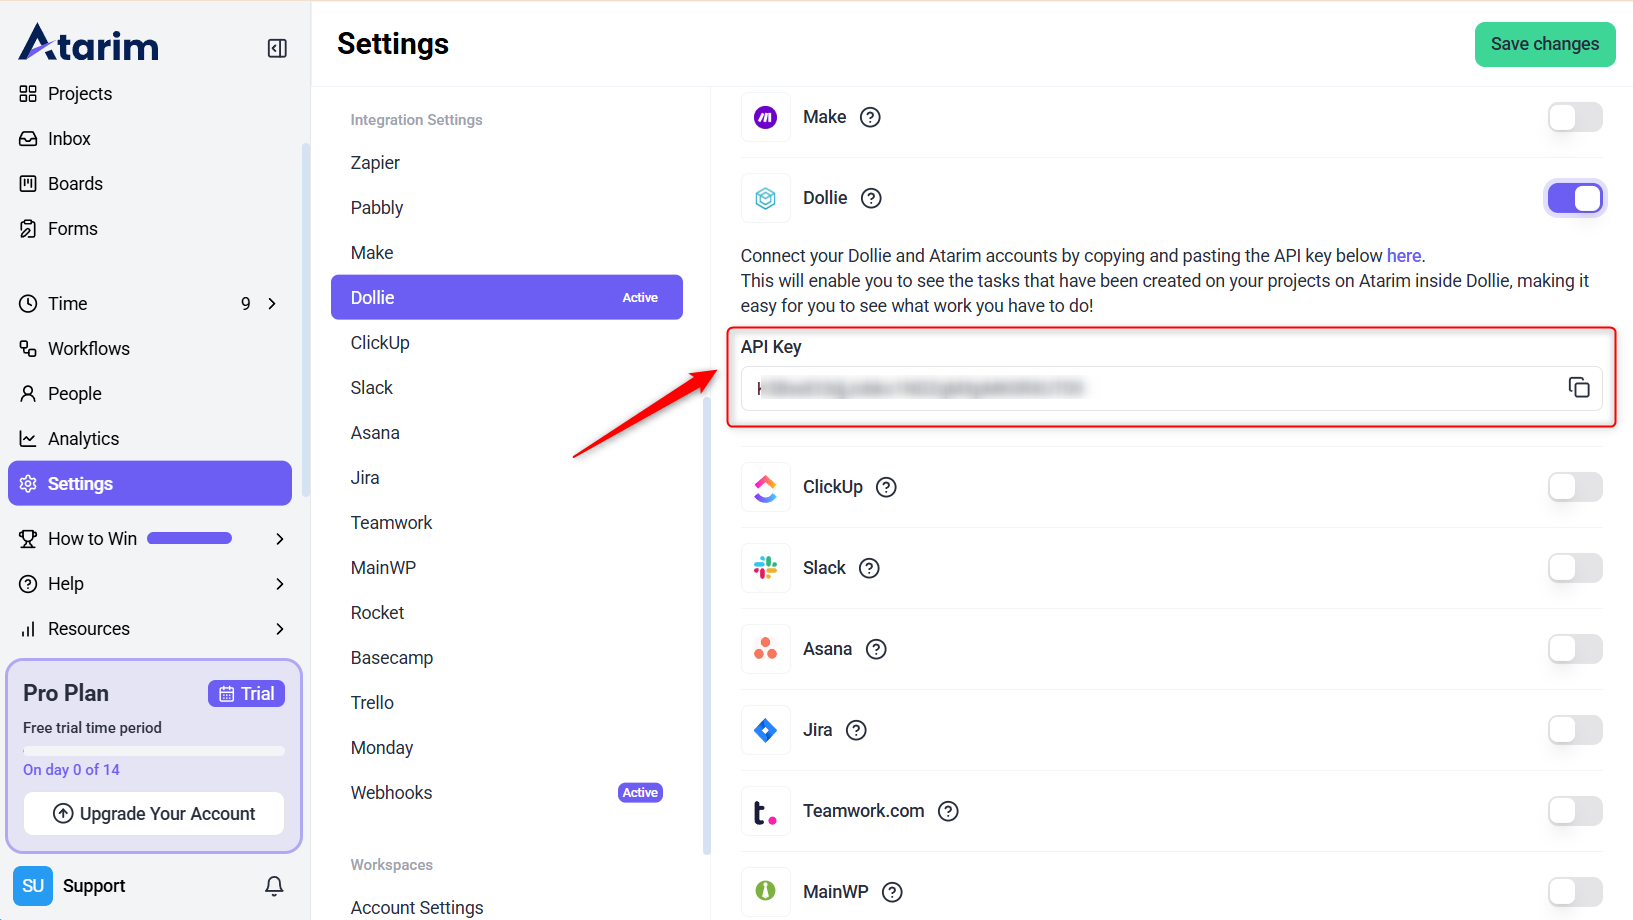This screenshot has width=1633, height=920.
Task: Open help info next to Teamwork.com
Action: pyautogui.click(x=948, y=811)
